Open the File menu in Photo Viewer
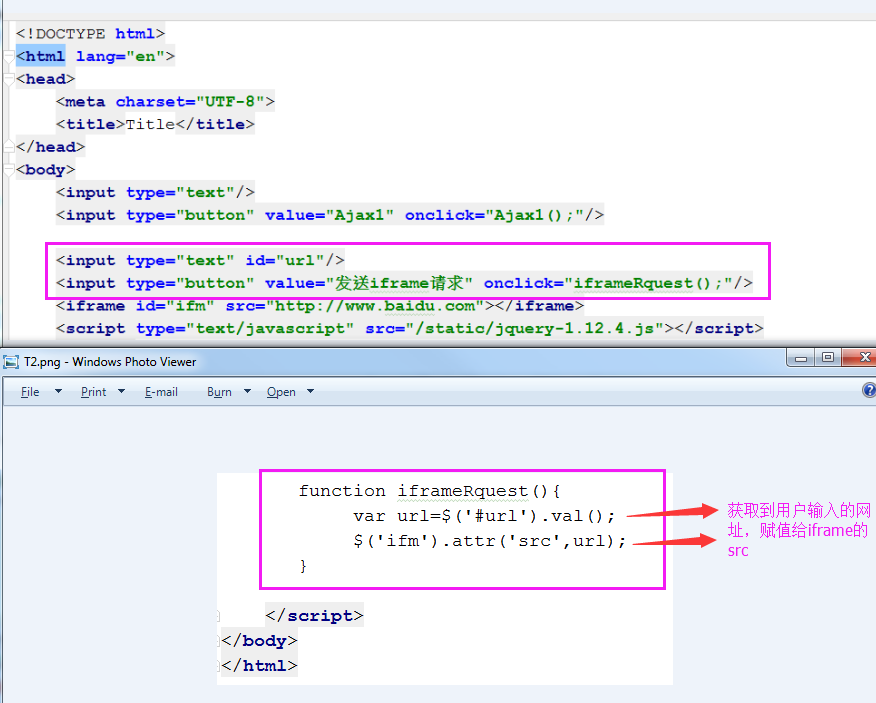Screen dimensions: 876x703 30,392
